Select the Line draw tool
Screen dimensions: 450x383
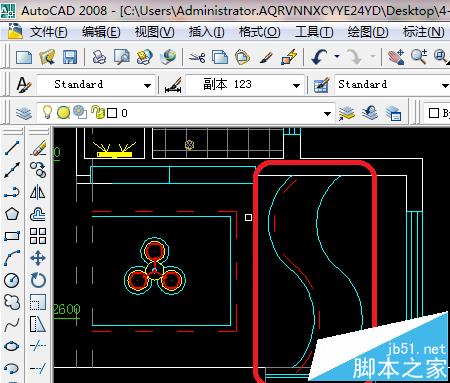point(12,148)
